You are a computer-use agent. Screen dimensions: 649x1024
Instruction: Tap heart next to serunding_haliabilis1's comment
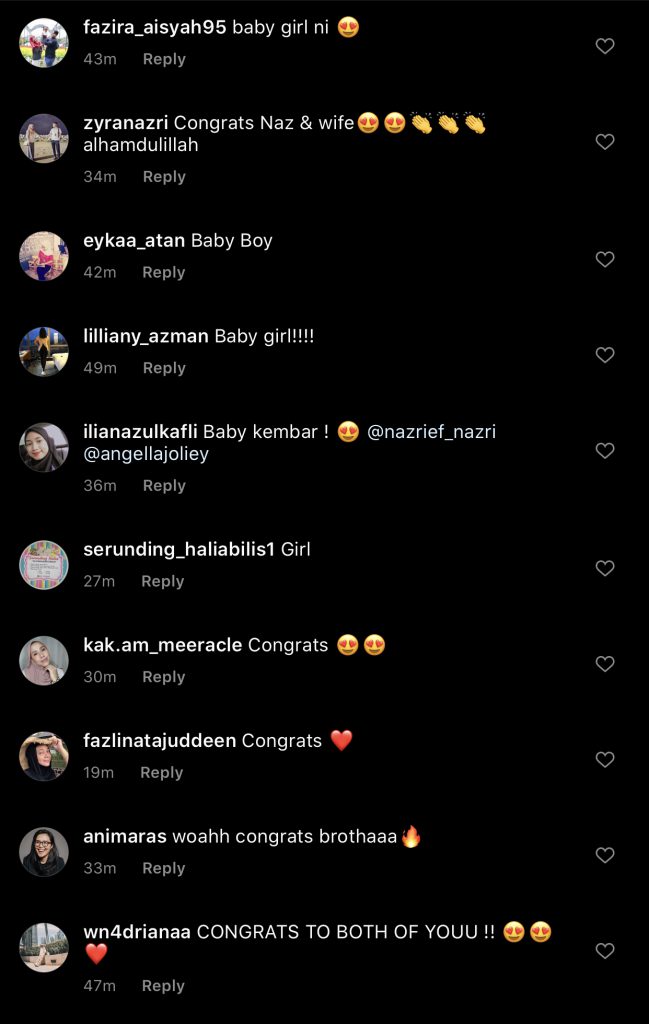point(605,568)
